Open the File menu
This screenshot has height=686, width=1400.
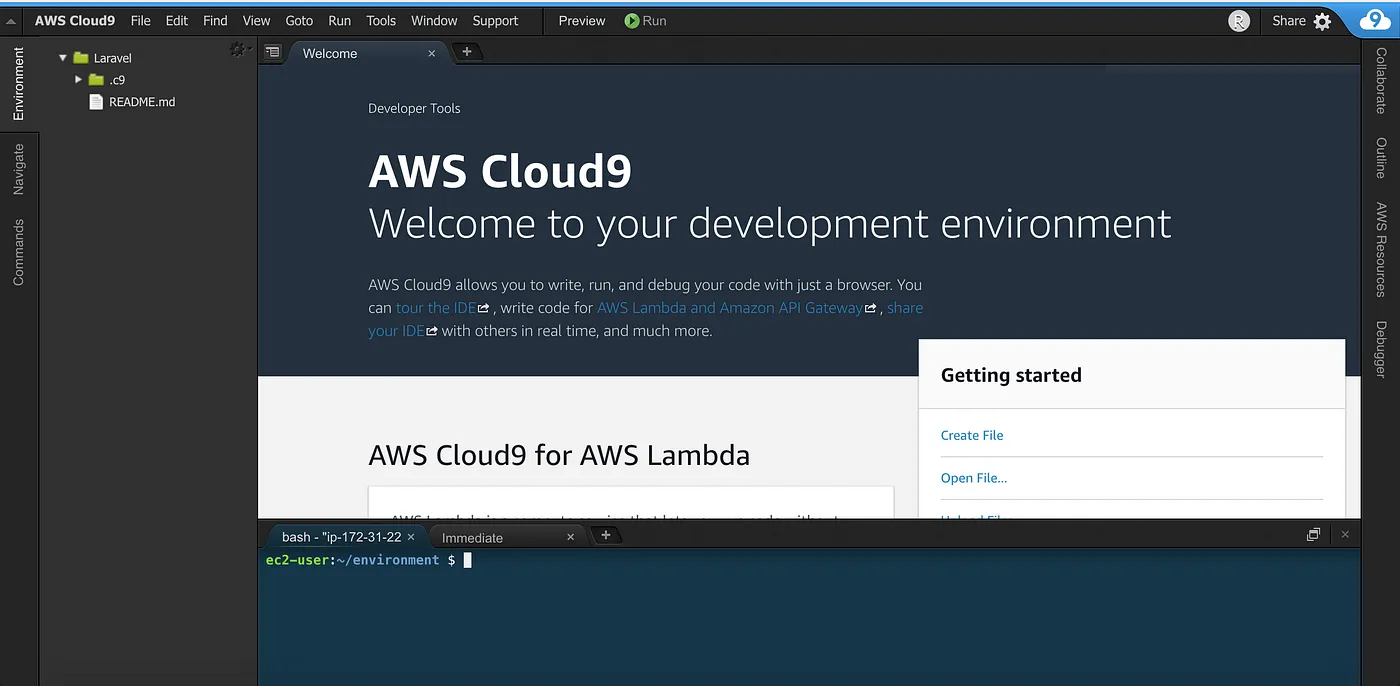[x=141, y=21]
